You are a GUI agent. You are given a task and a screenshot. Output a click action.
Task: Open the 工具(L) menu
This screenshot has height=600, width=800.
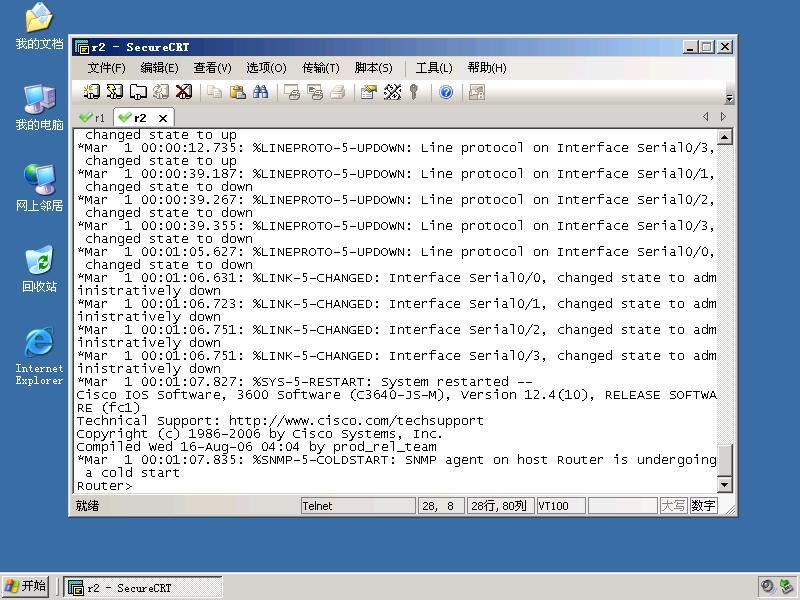coord(434,68)
